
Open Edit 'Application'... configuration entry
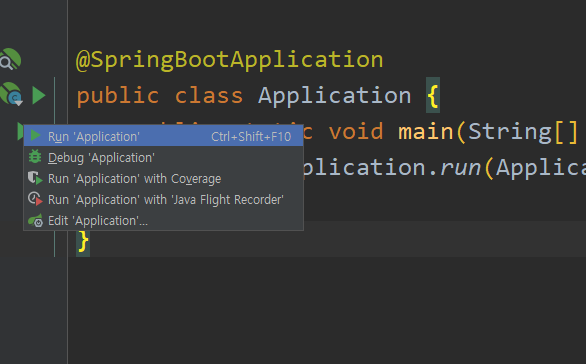click(163, 220)
